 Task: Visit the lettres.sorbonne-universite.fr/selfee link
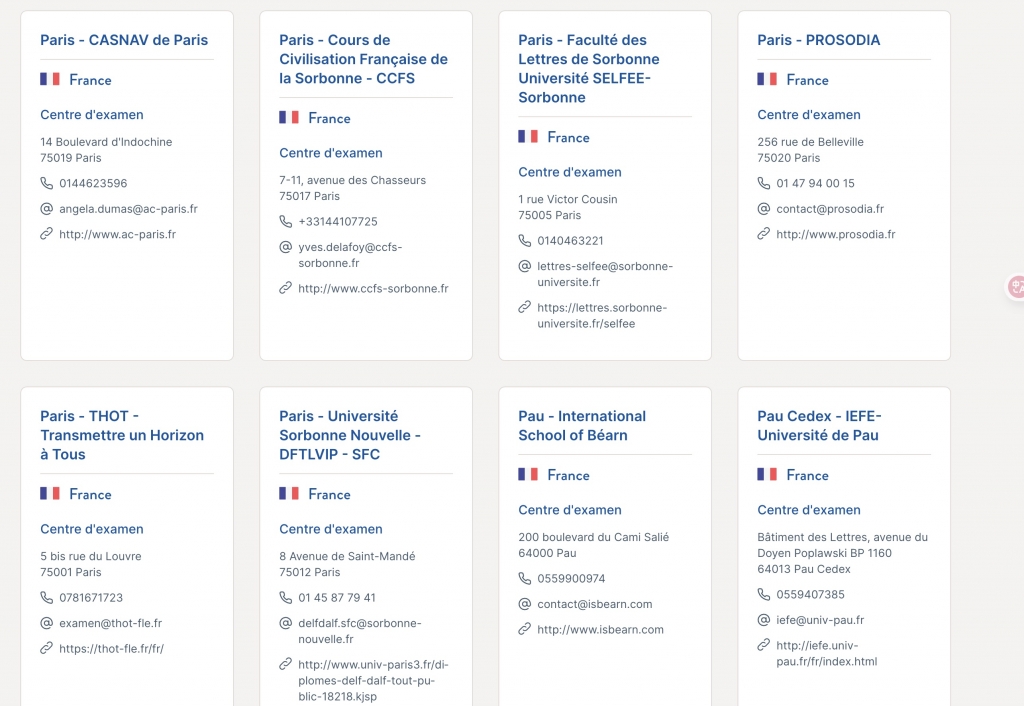601,315
